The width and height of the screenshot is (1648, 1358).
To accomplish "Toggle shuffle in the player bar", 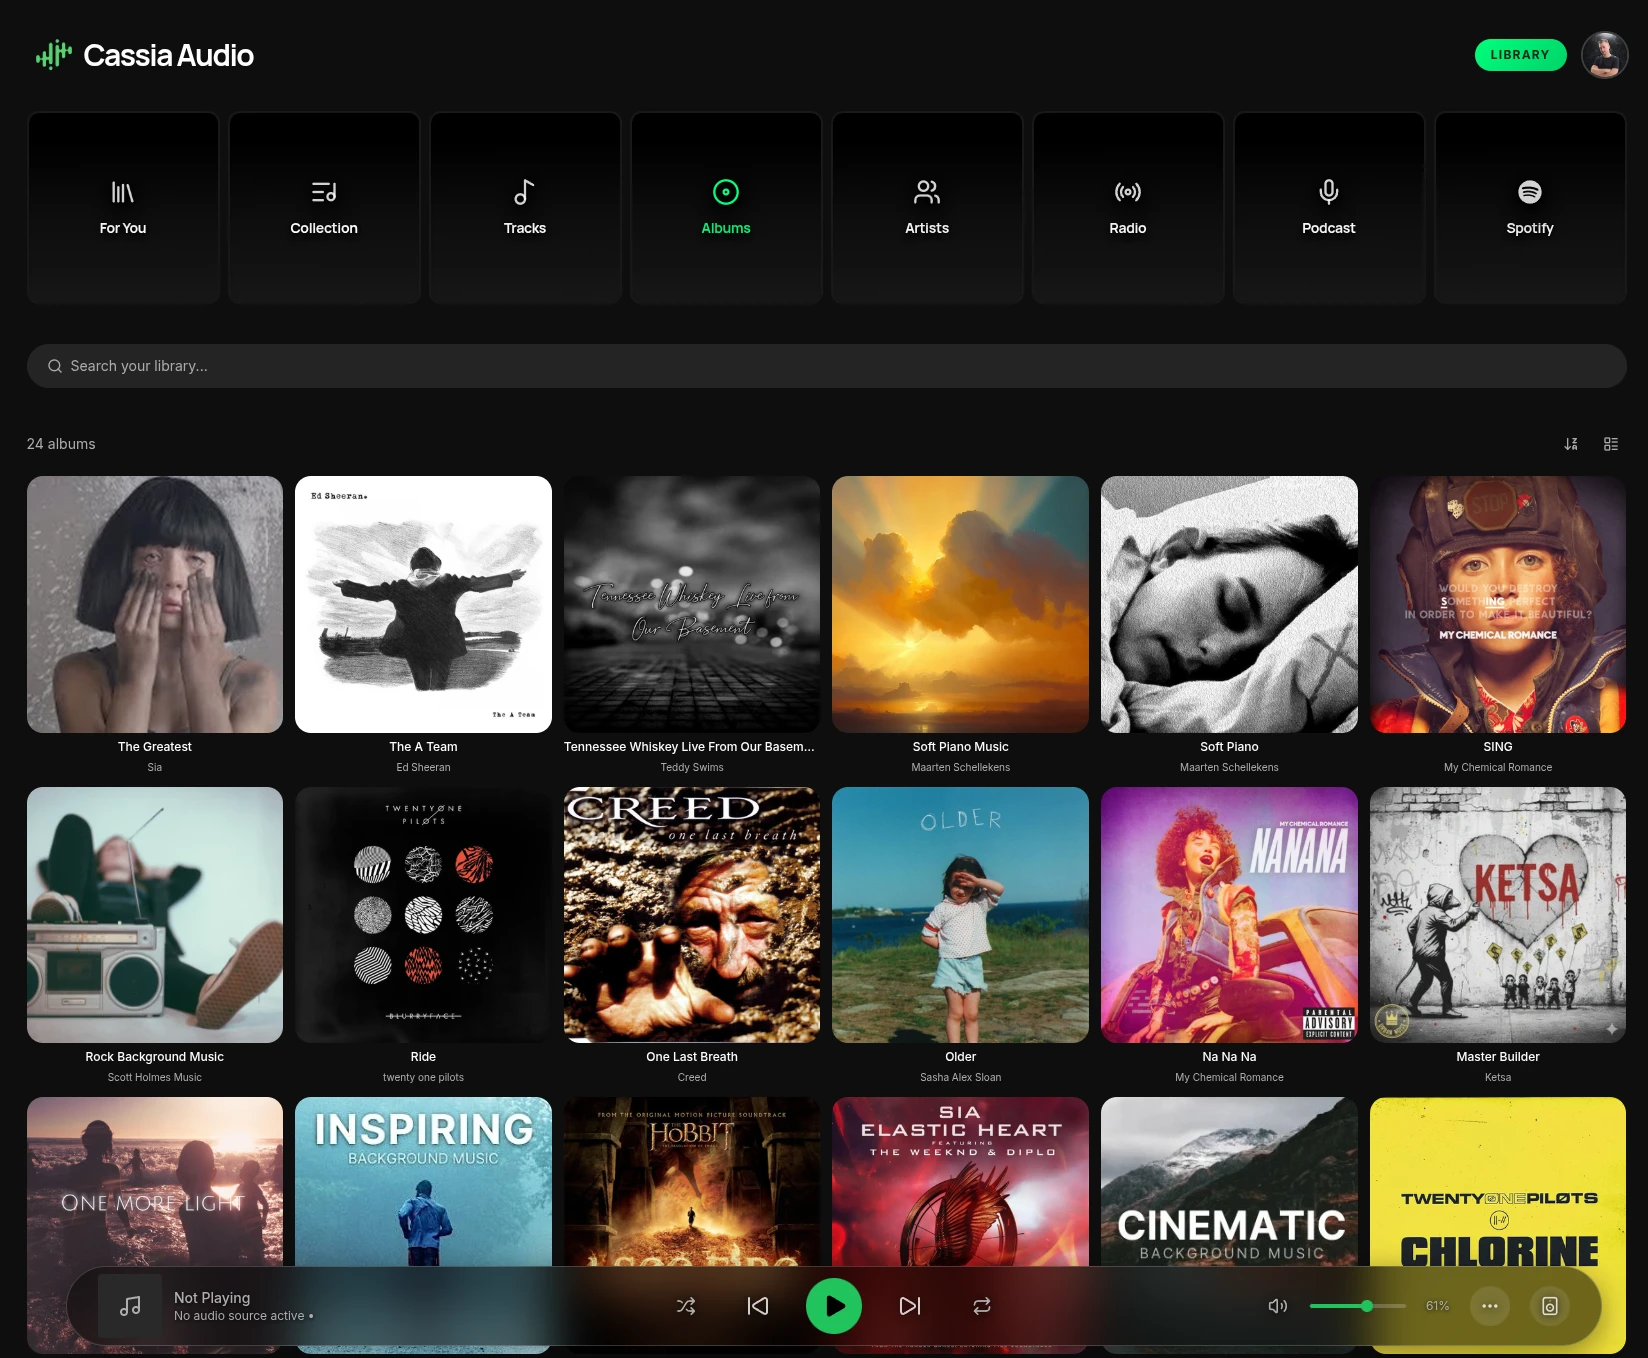I will click(686, 1306).
